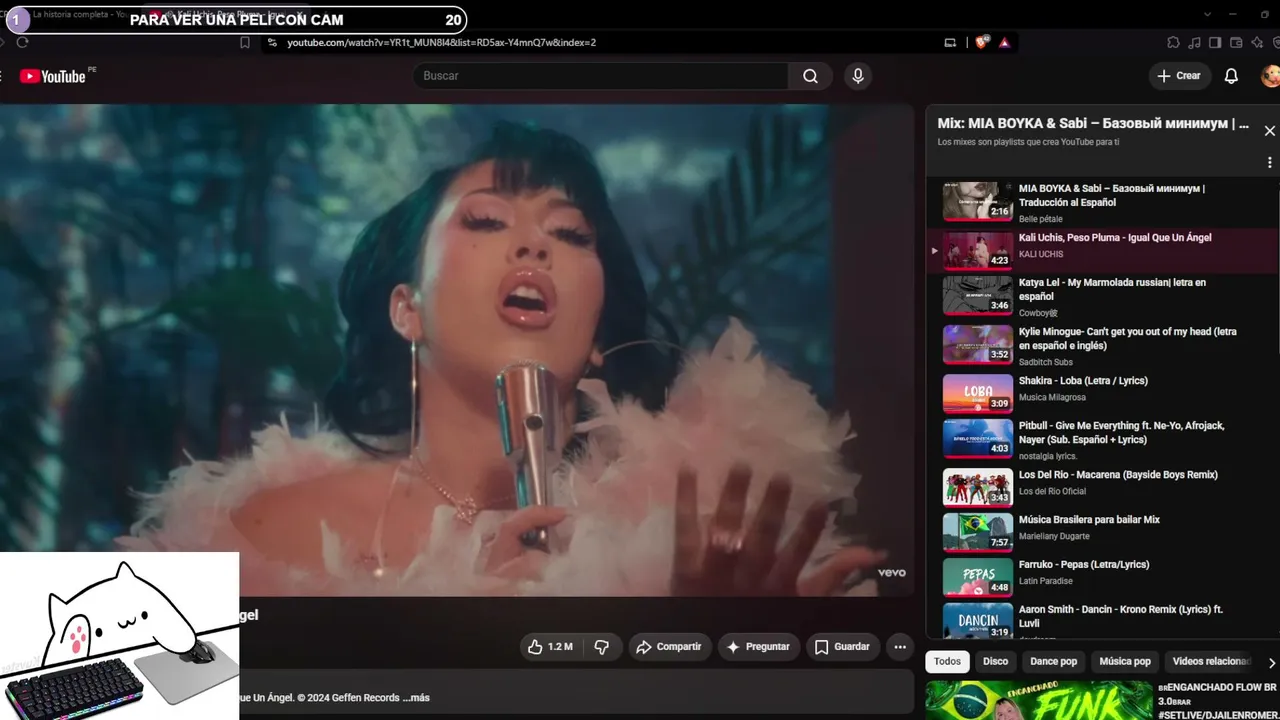Select the Videos relacionados filter chip
The width and height of the screenshot is (1280, 720).
1211,661
